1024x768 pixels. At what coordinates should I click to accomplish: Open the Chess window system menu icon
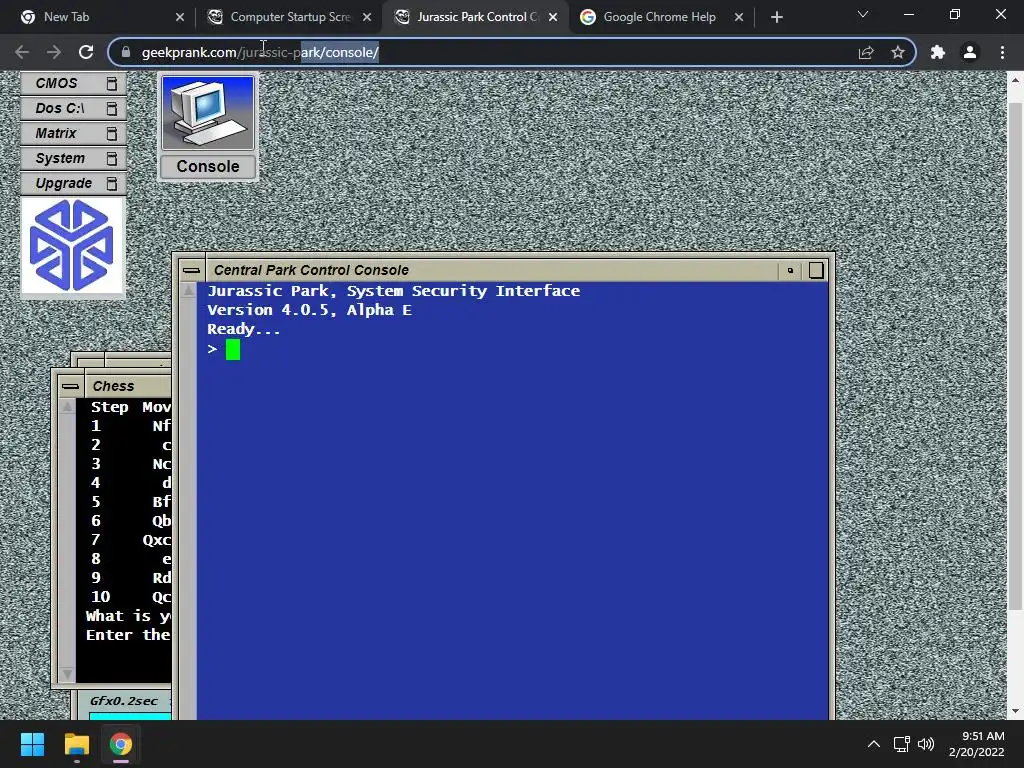pos(70,386)
